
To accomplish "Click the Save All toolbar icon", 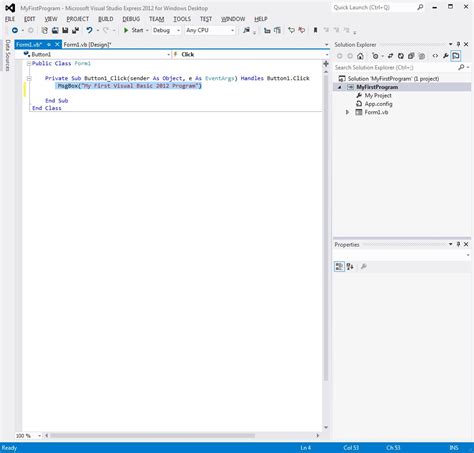I will 76,30.
